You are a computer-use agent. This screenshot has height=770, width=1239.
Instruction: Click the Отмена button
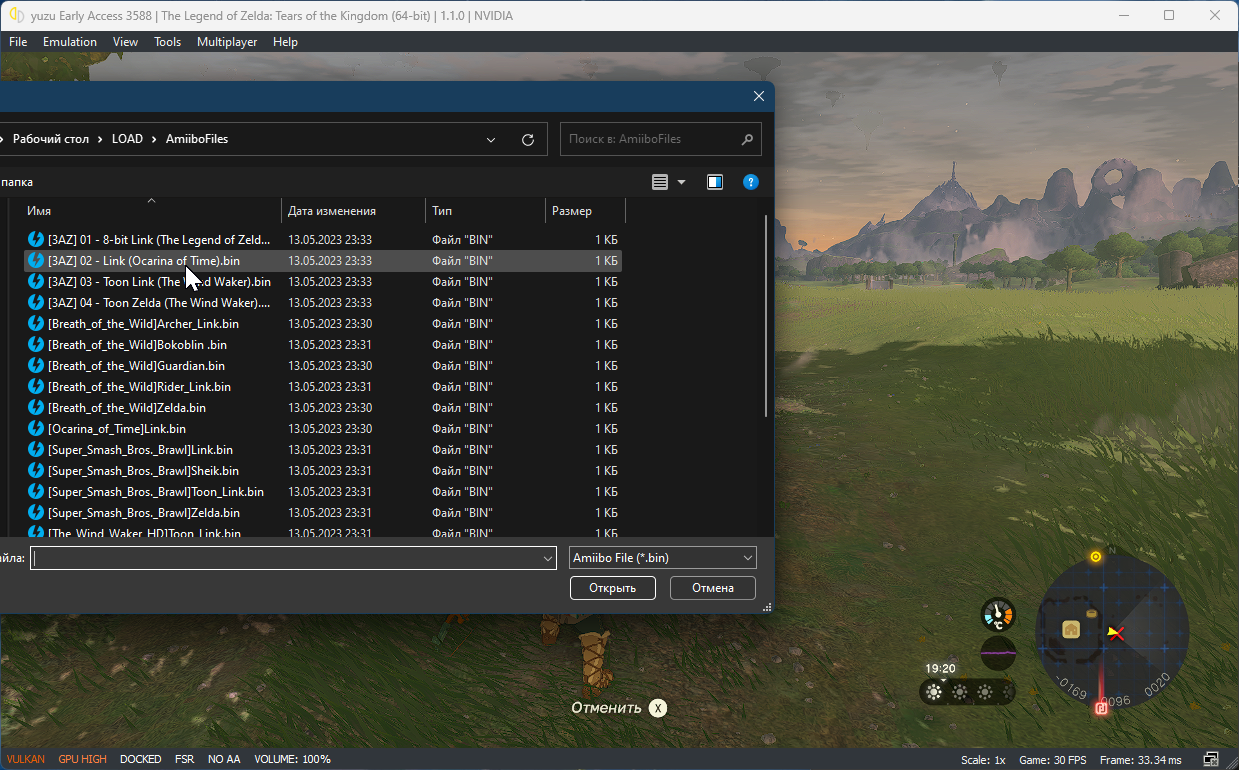tap(713, 588)
